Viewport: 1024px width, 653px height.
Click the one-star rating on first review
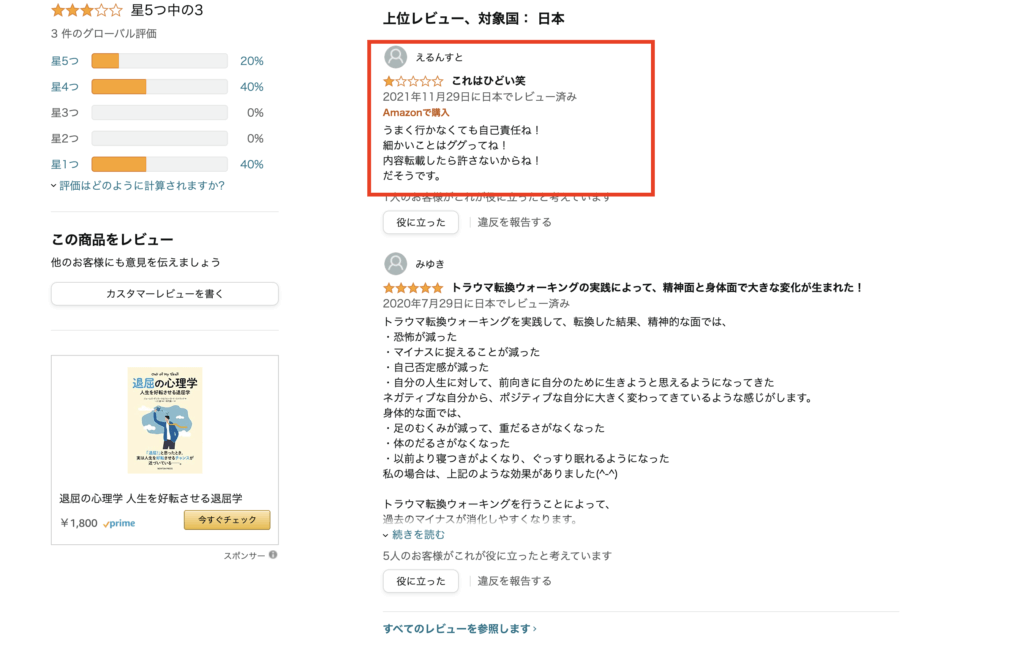(x=413, y=81)
